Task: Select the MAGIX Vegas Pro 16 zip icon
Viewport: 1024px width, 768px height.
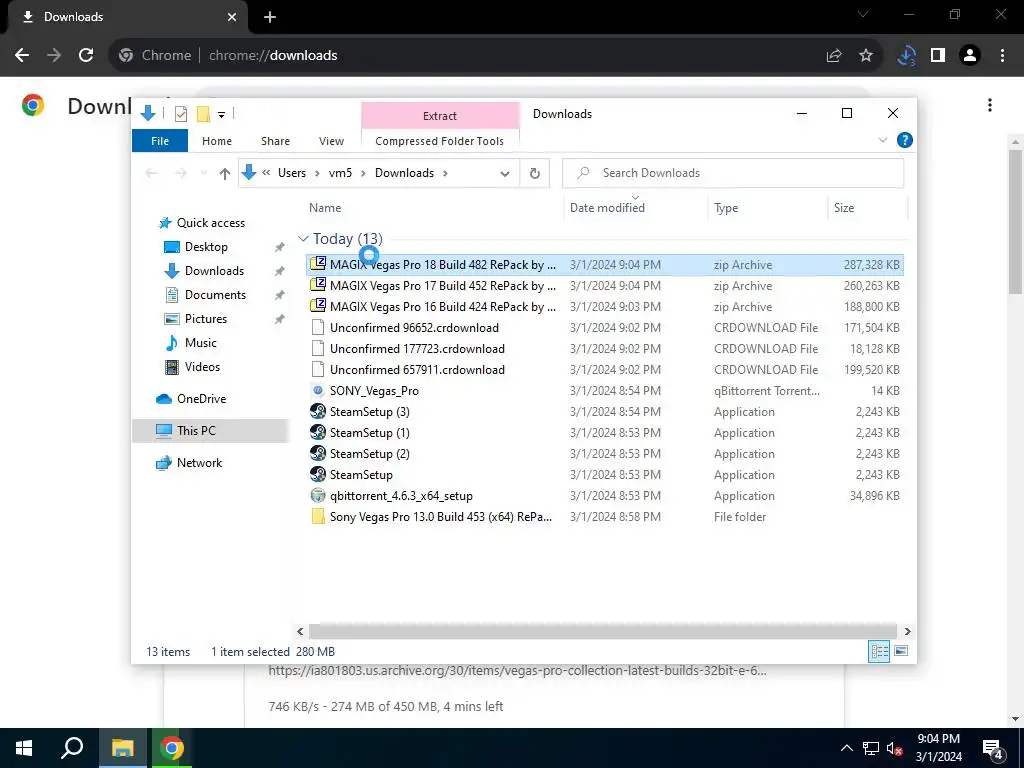Action: click(318, 306)
